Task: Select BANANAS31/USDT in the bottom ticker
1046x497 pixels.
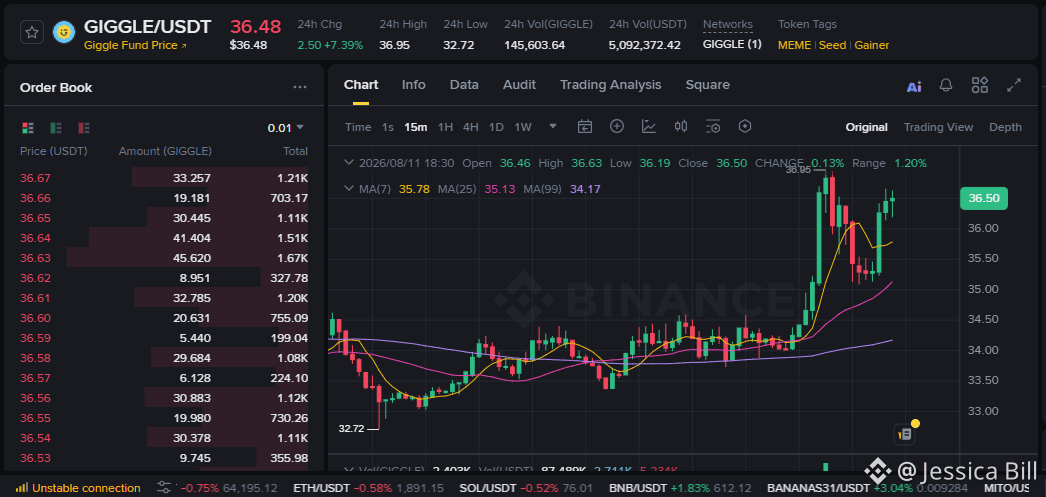Action: (x=820, y=488)
